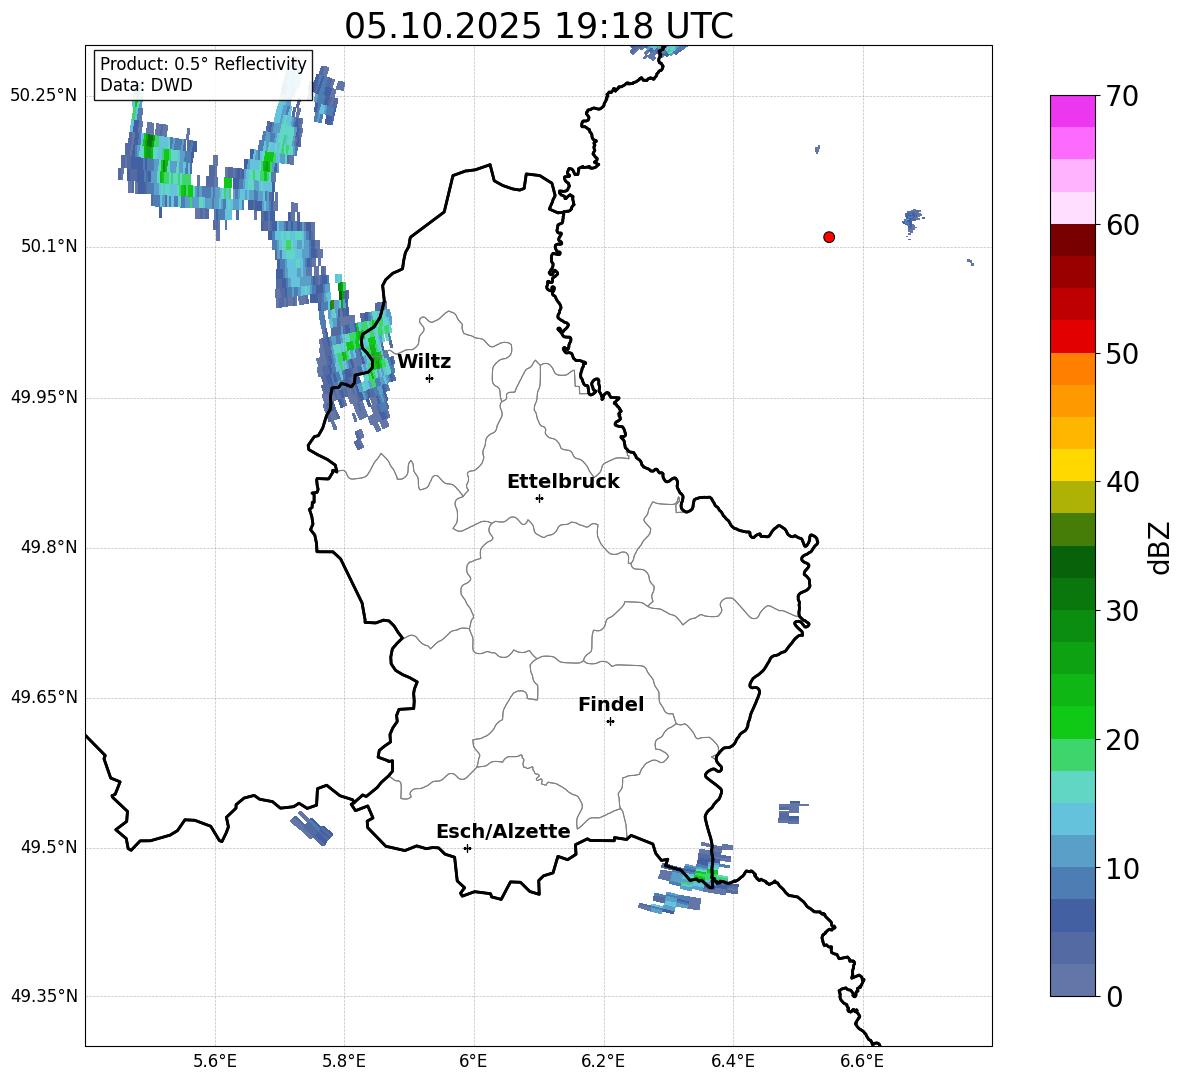Image resolution: width=1184 pixels, height=1081 pixels.
Task: Click the 49.35°N latitude tick label
Action: point(44,996)
